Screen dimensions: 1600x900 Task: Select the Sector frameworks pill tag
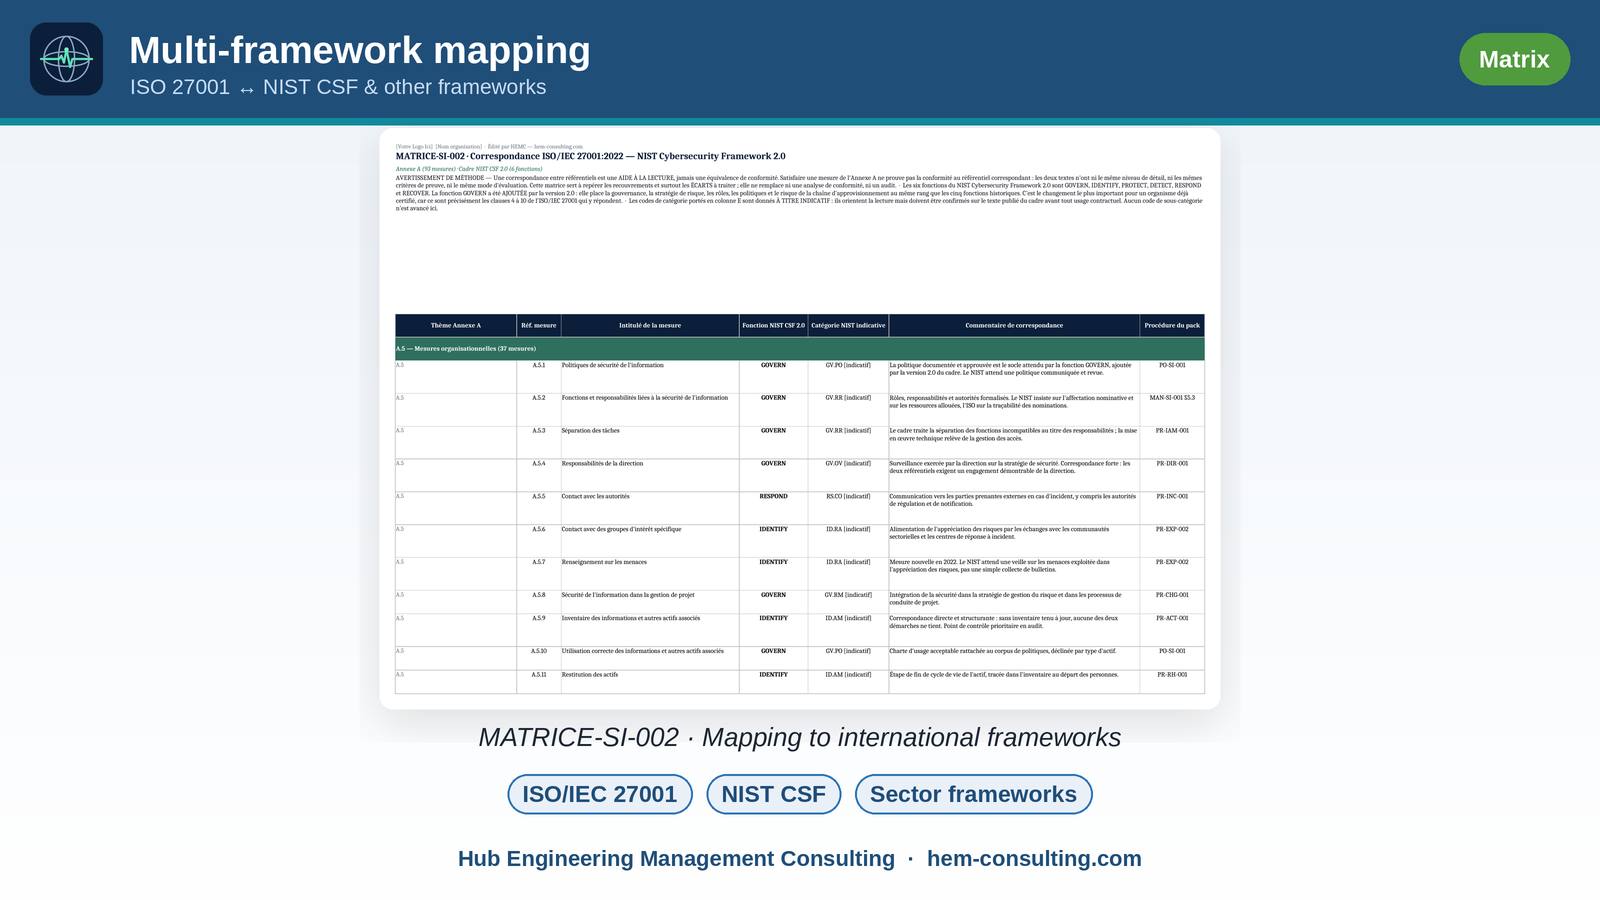point(973,794)
